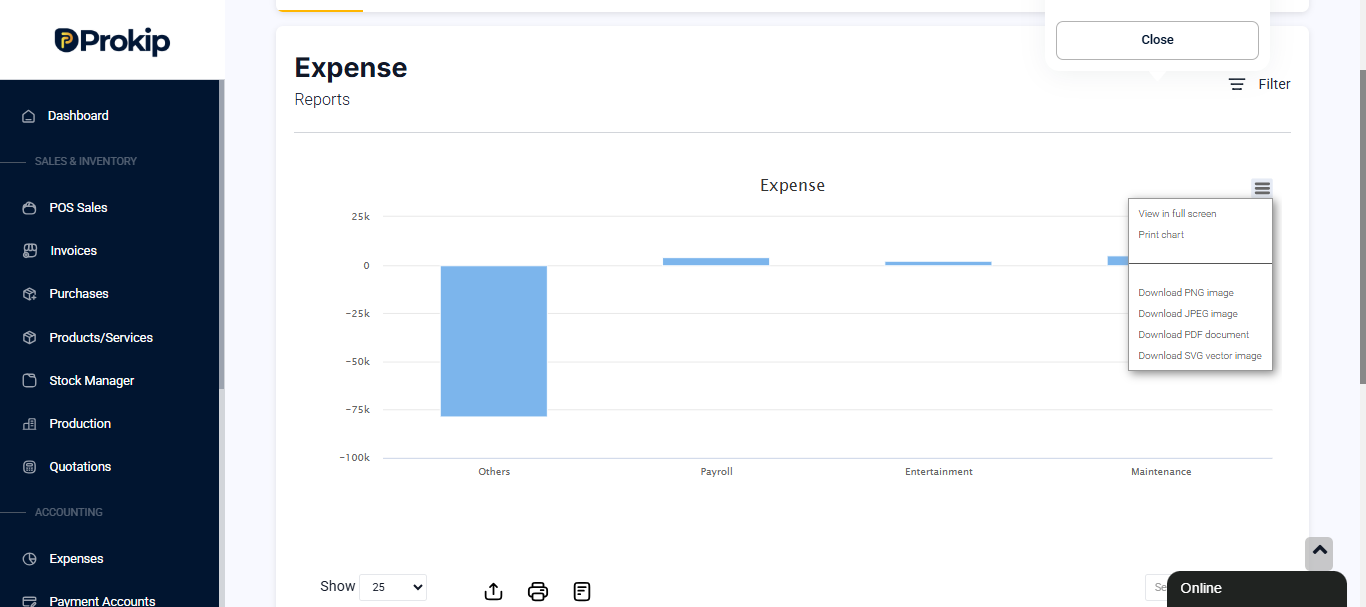Click the Dashboard home icon
The width and height of the screenshot is (1366, 607).
[x=29, y=116]
